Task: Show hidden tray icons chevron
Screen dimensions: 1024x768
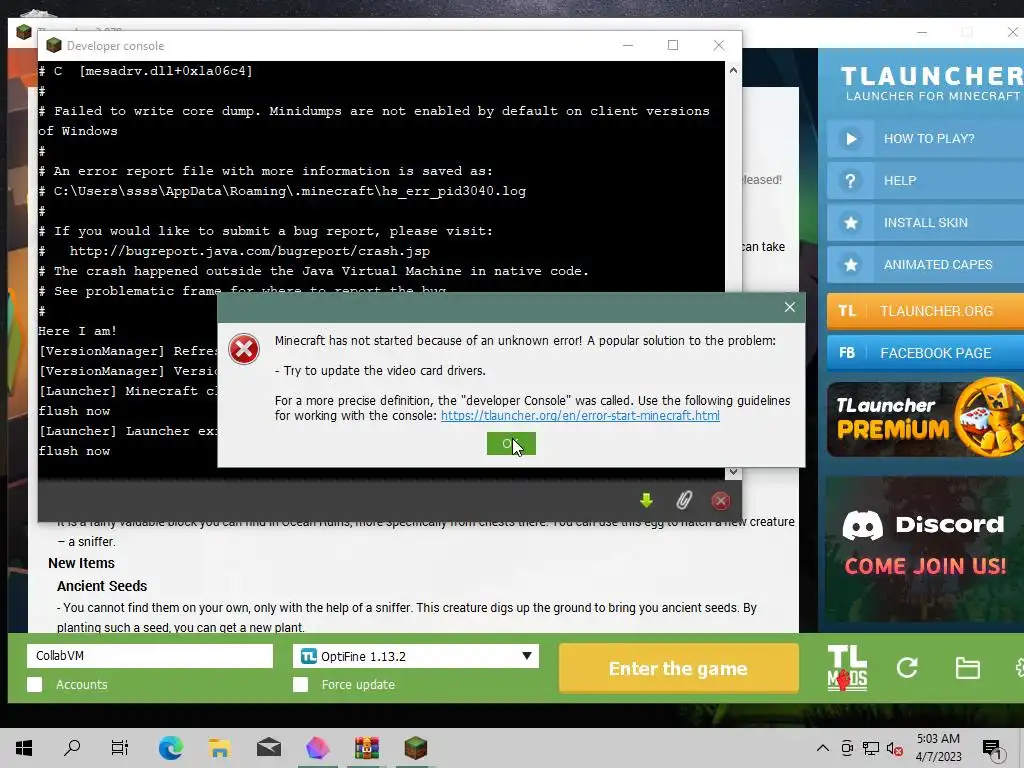Action: tap(823, 748)
